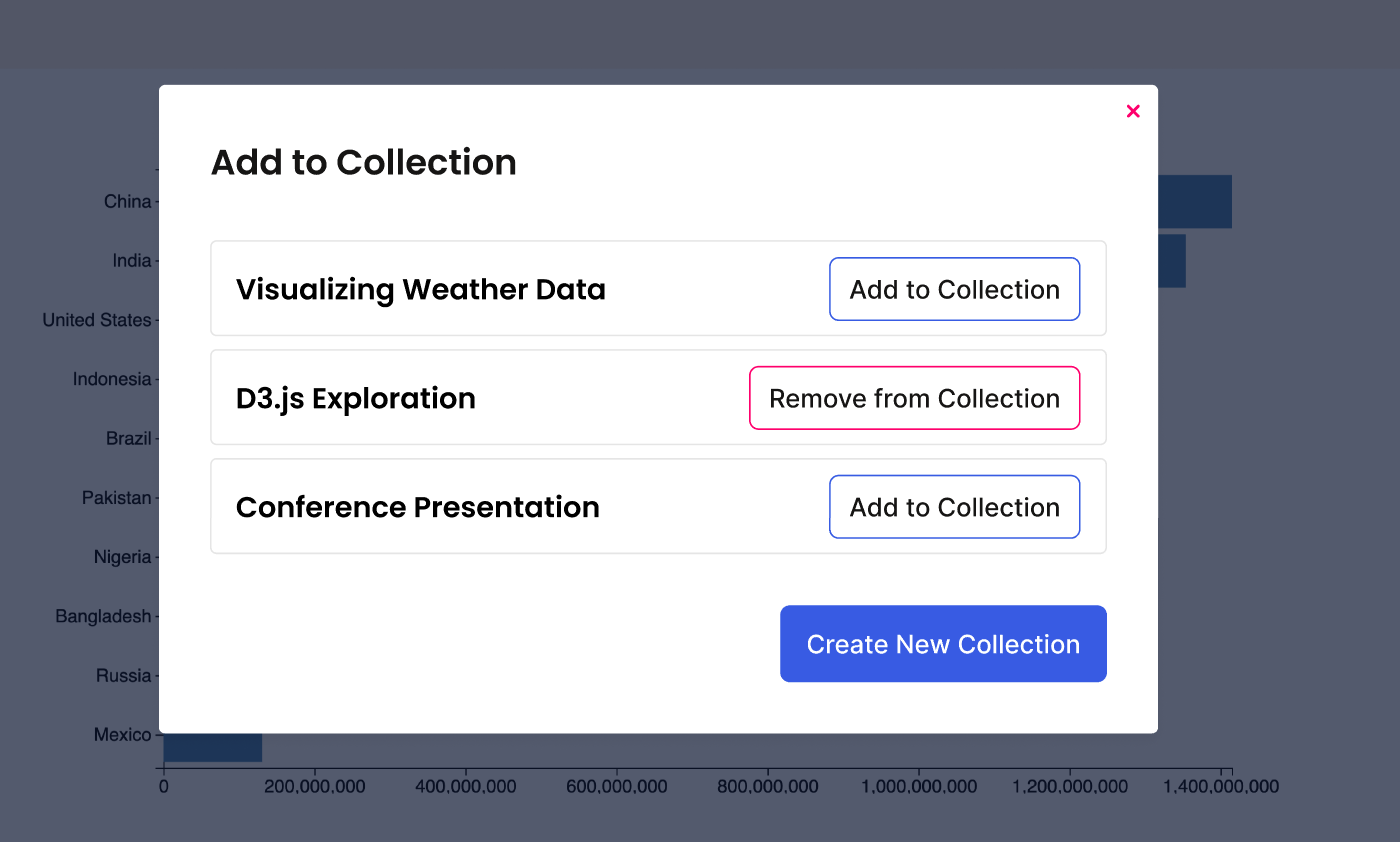Click the 600,000,000 axis tick label
This screenshot has width=1400, height=842.
click(617, 787)
